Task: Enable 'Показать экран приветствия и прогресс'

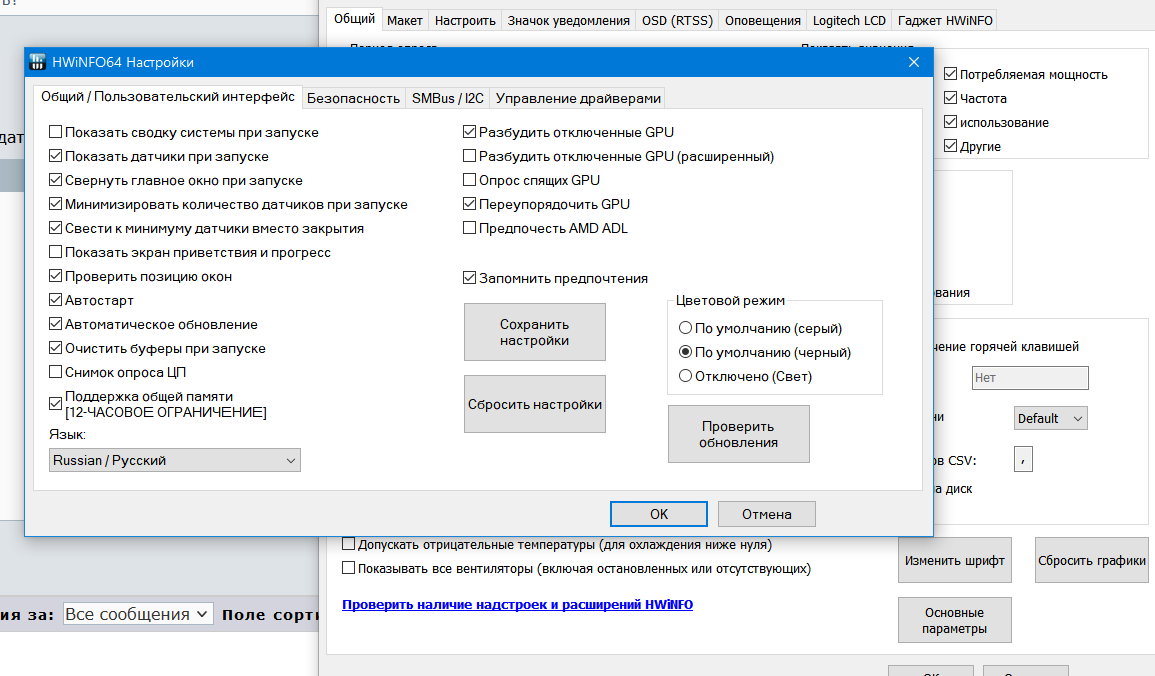Action: pos(55,252)
